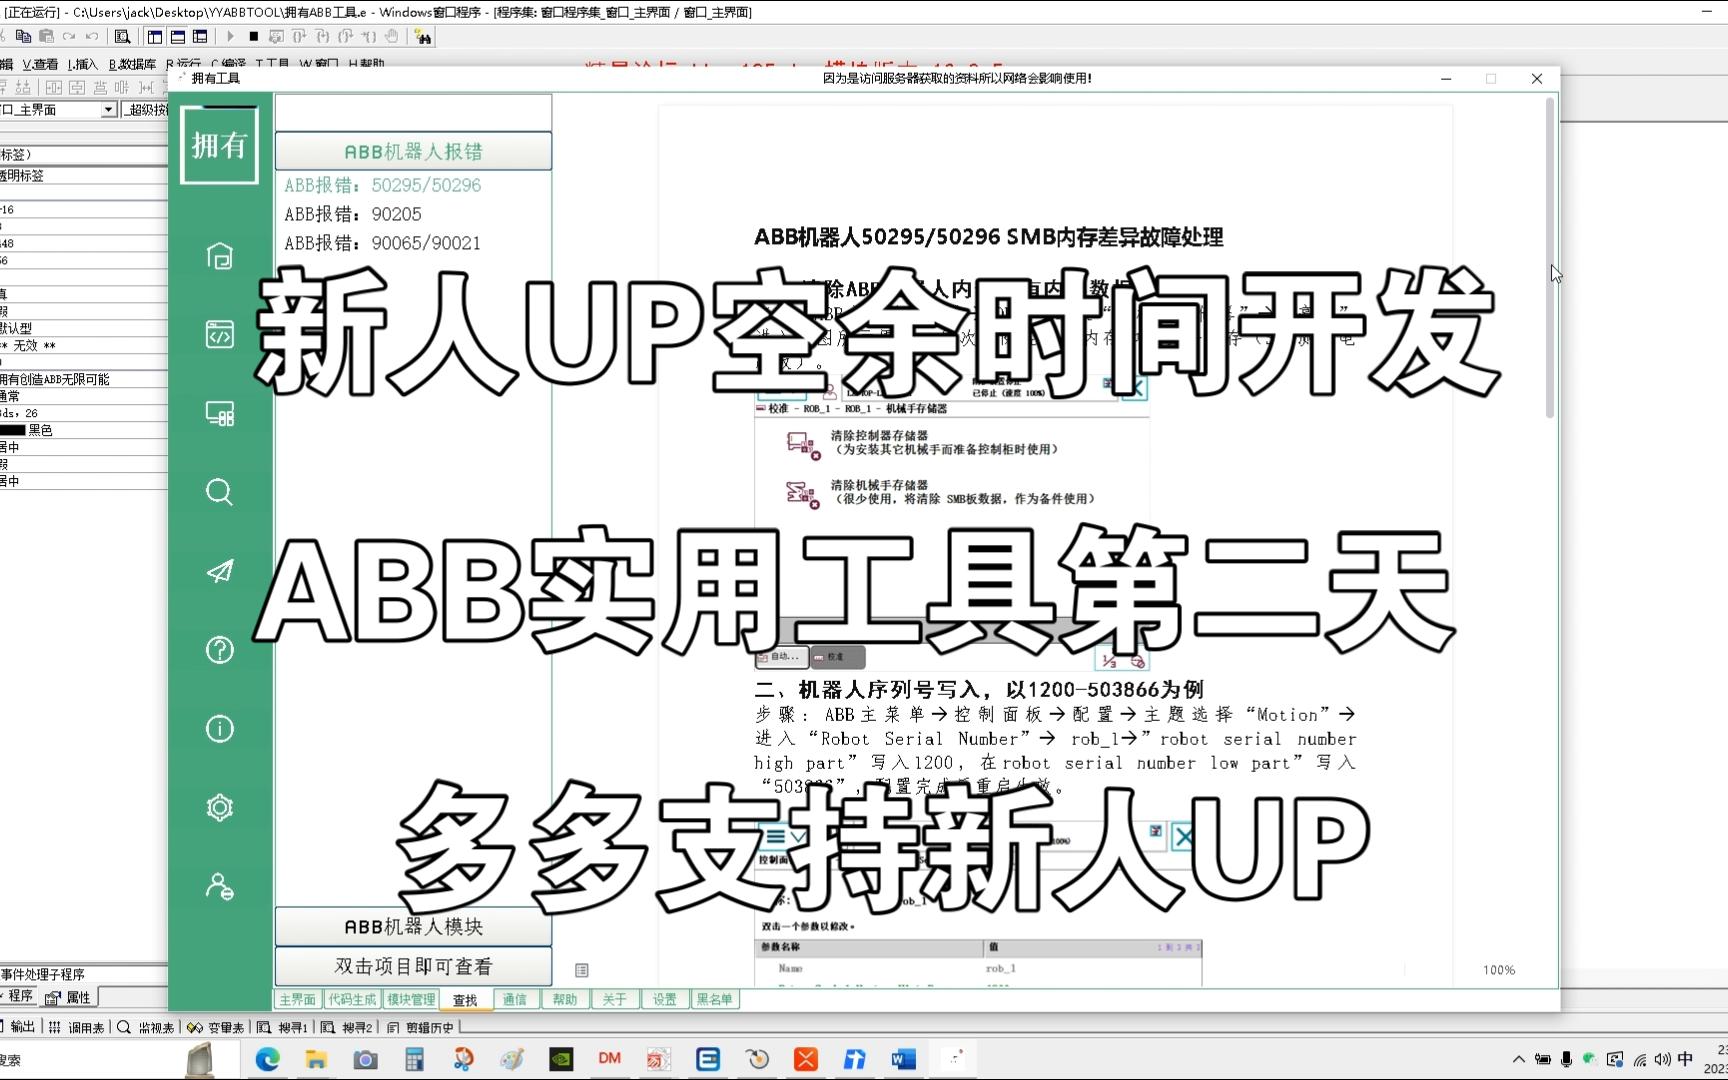The width and height of the screenshot is (1728, 1080).
Task: Select ABB报错: 90065/90021 list item
Action: [383, 243]
